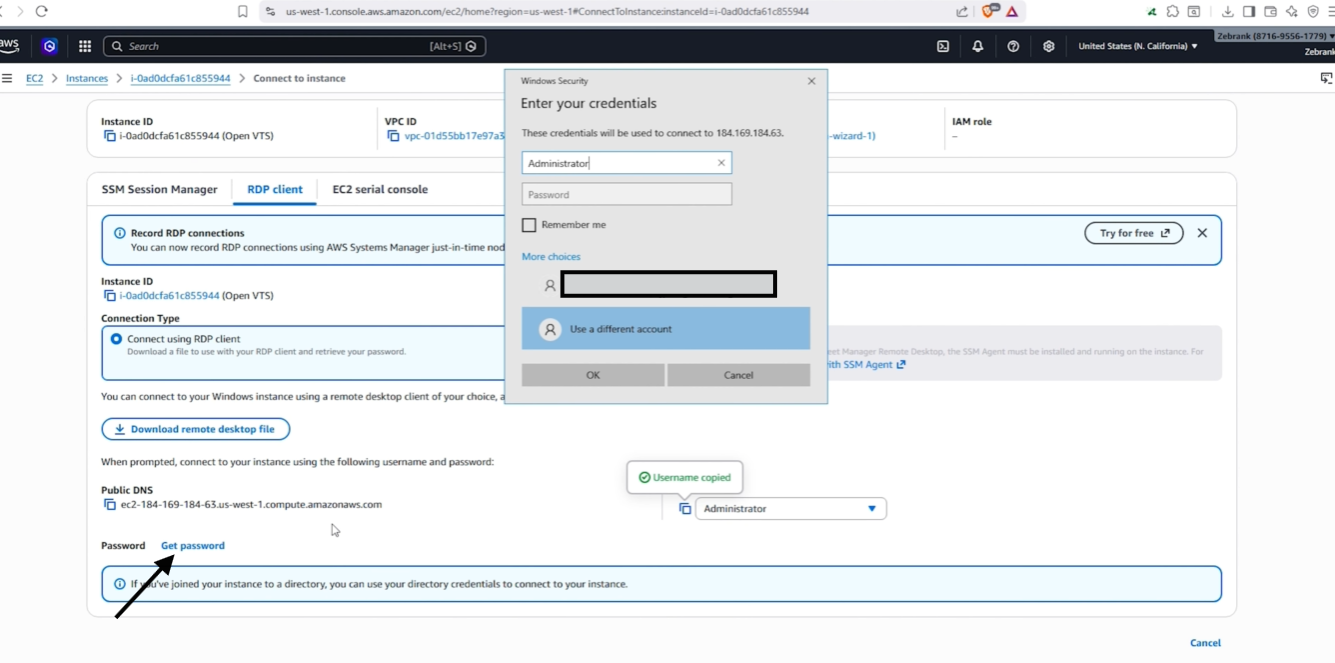
Task: Switch to EC2 serial console tab
Action: [380, 189]
